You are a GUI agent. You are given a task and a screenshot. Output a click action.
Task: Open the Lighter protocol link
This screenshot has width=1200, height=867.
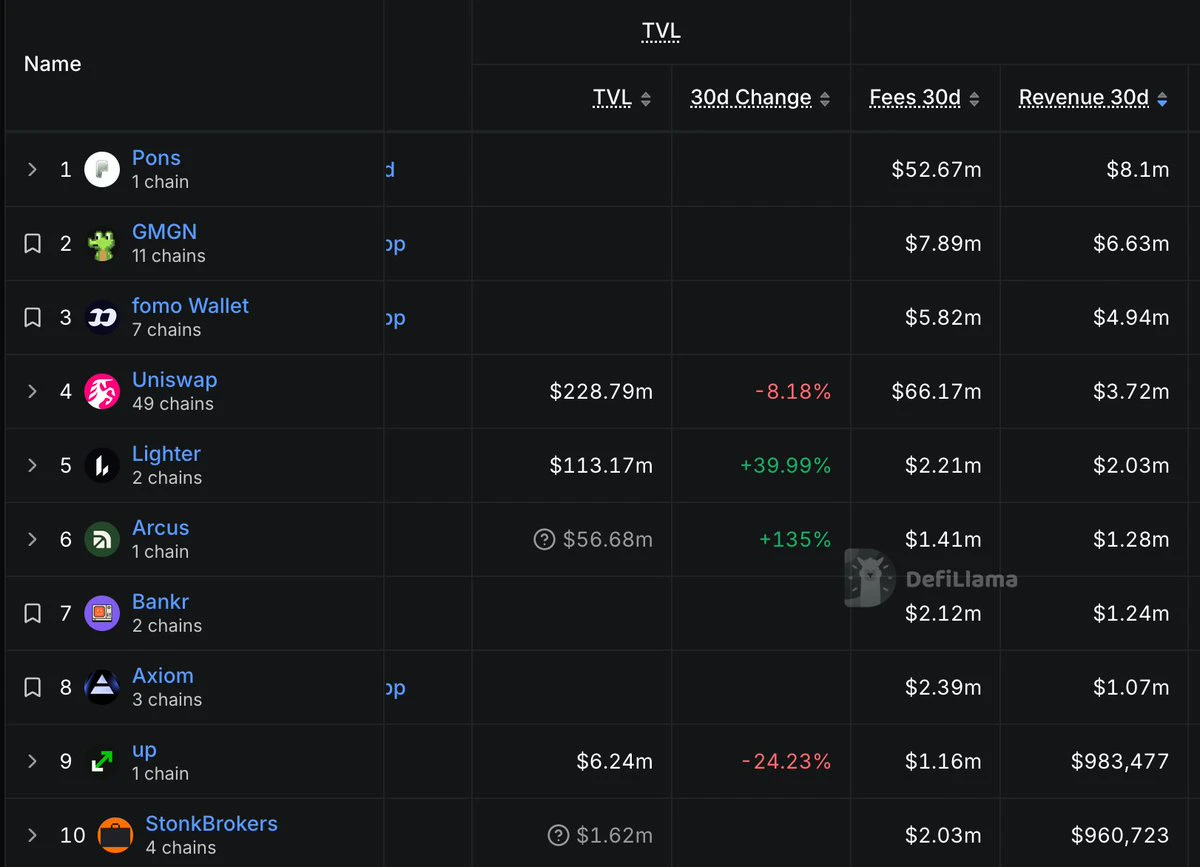pos(166,454)
